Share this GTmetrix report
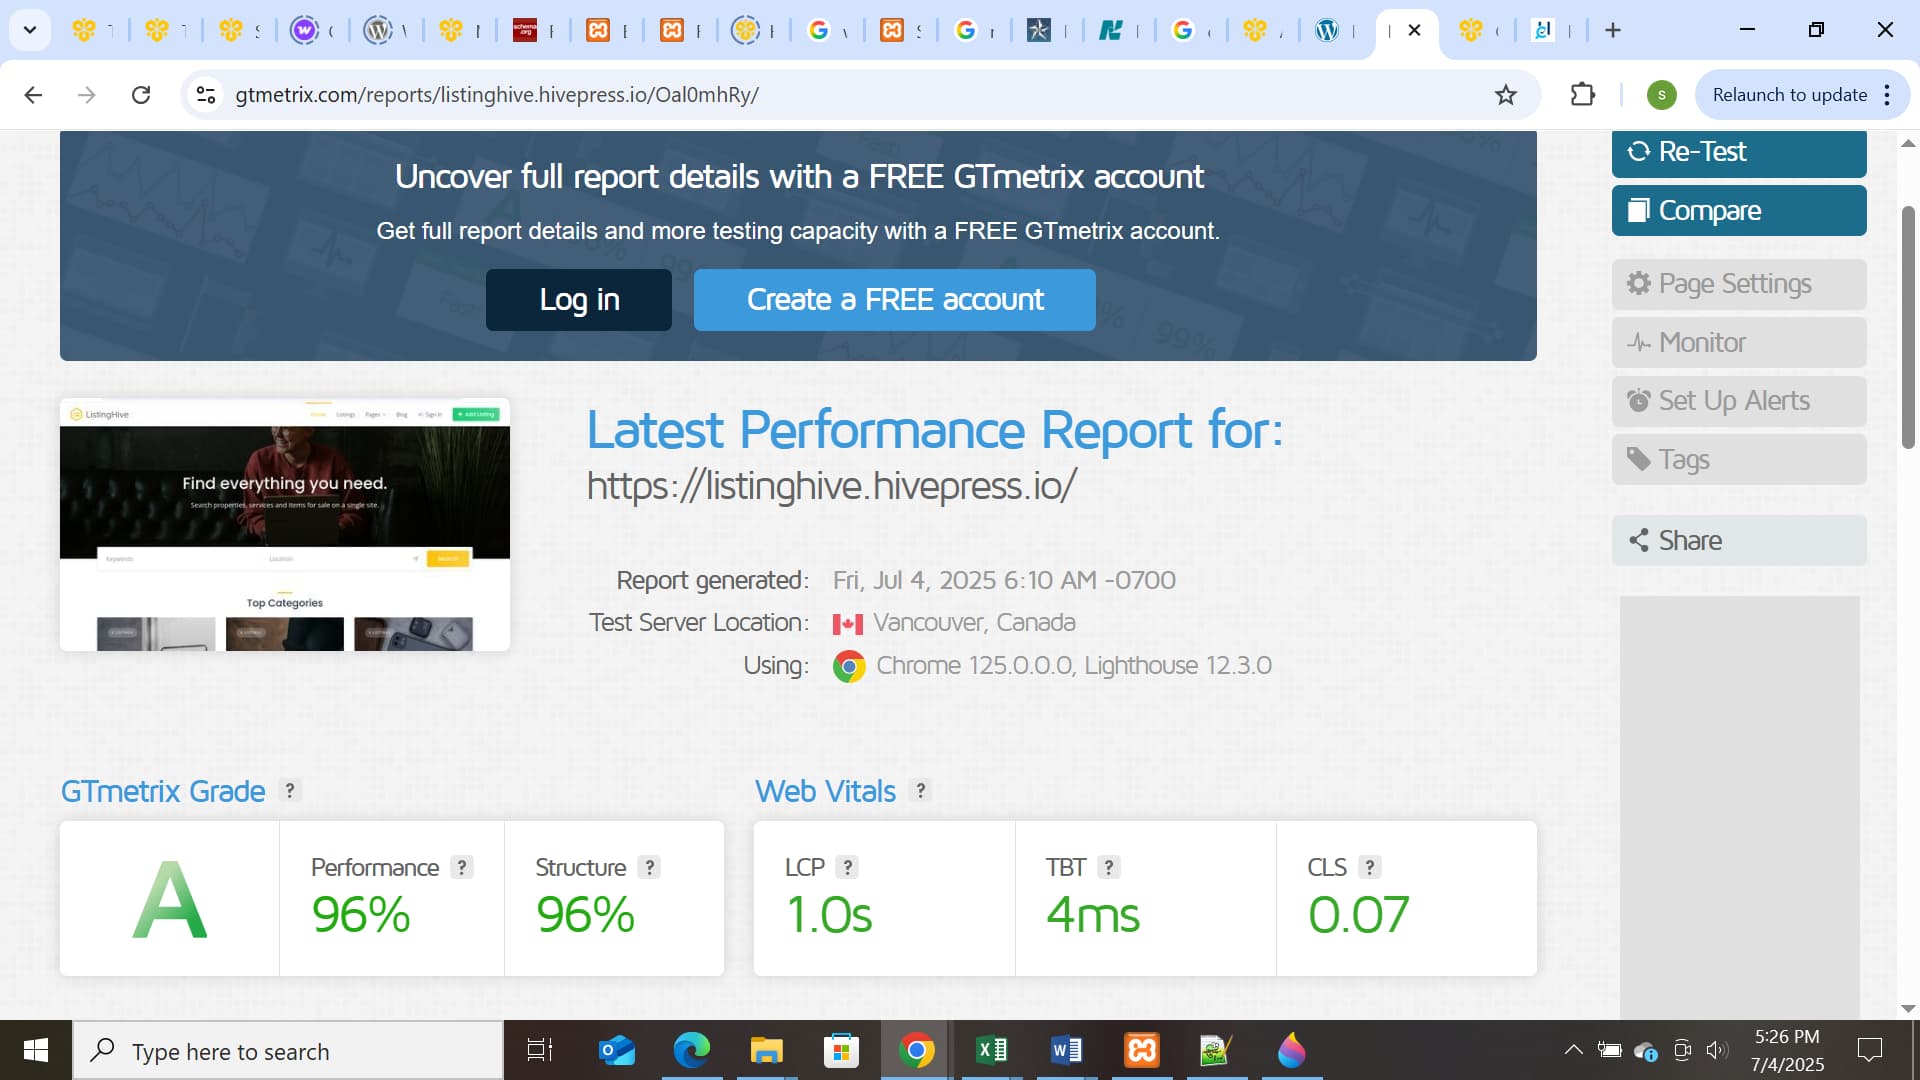This screenshot has width=1920, height=1080. (1739, 541)
